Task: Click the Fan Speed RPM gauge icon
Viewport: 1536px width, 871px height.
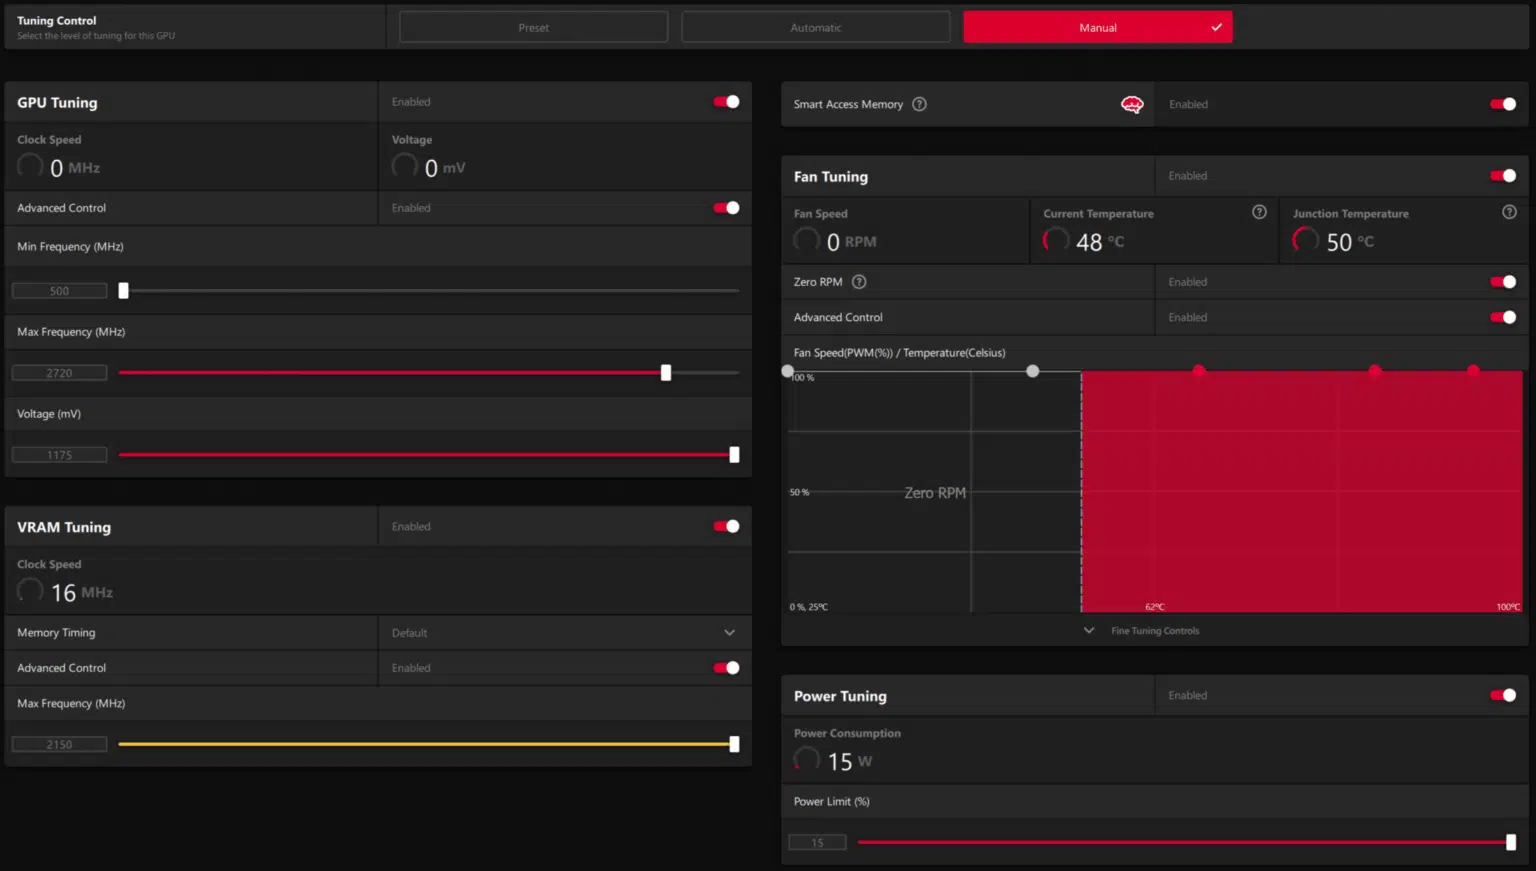Action: [x=806, y=239]
